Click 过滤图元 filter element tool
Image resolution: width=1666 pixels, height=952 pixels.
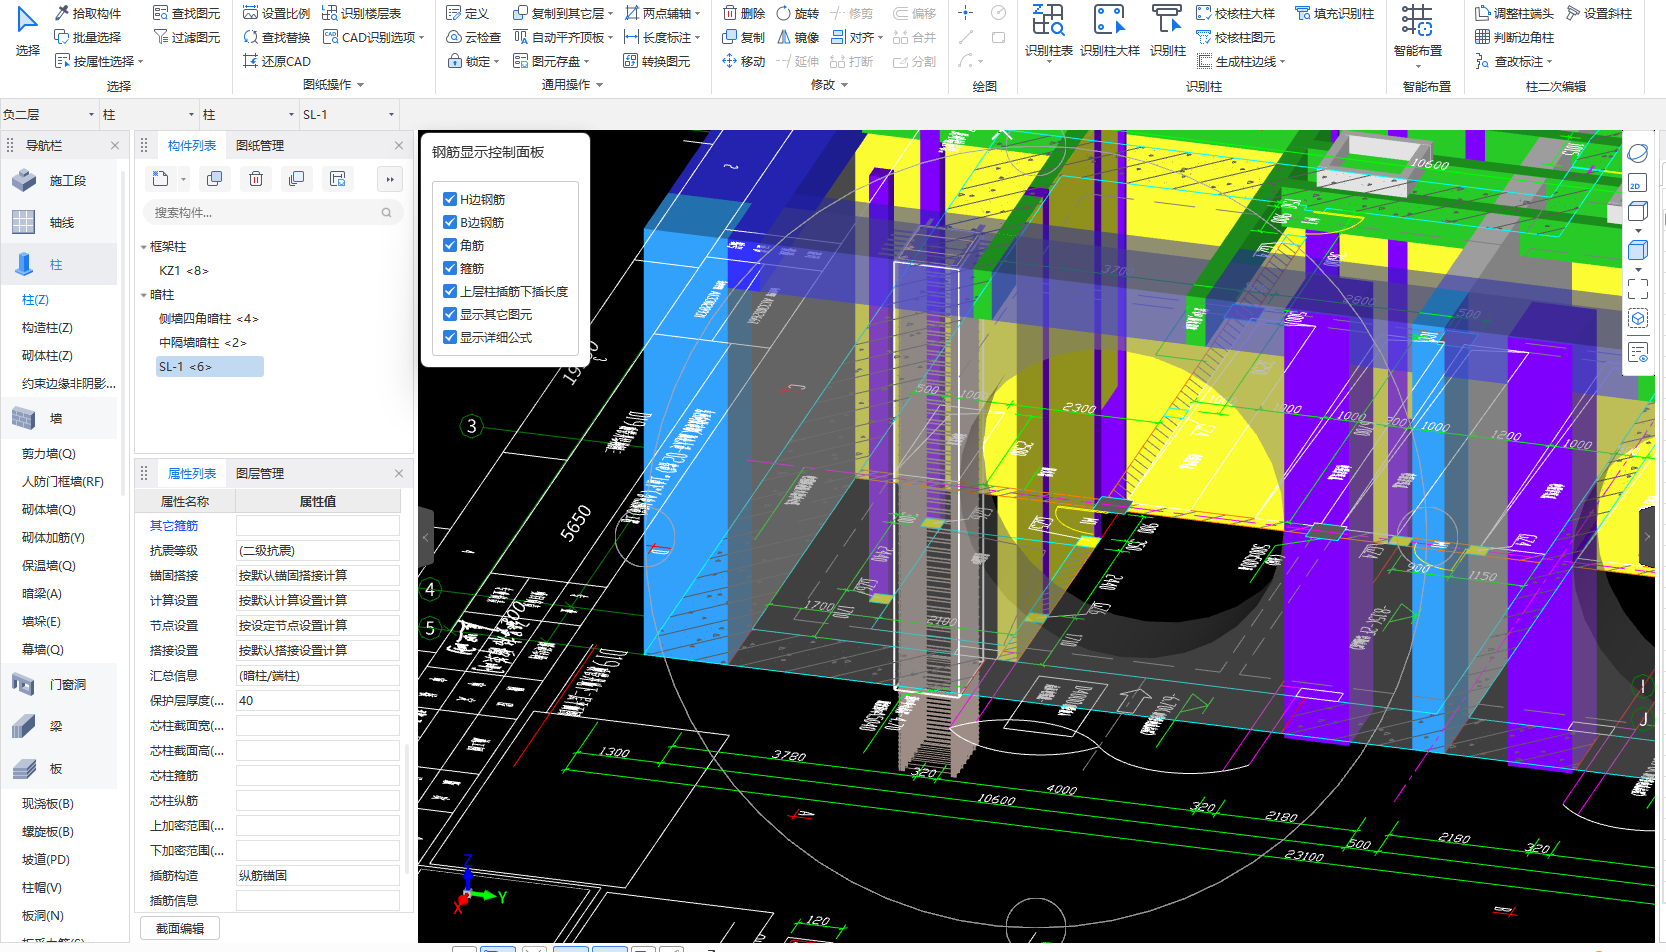pos(187,37)
